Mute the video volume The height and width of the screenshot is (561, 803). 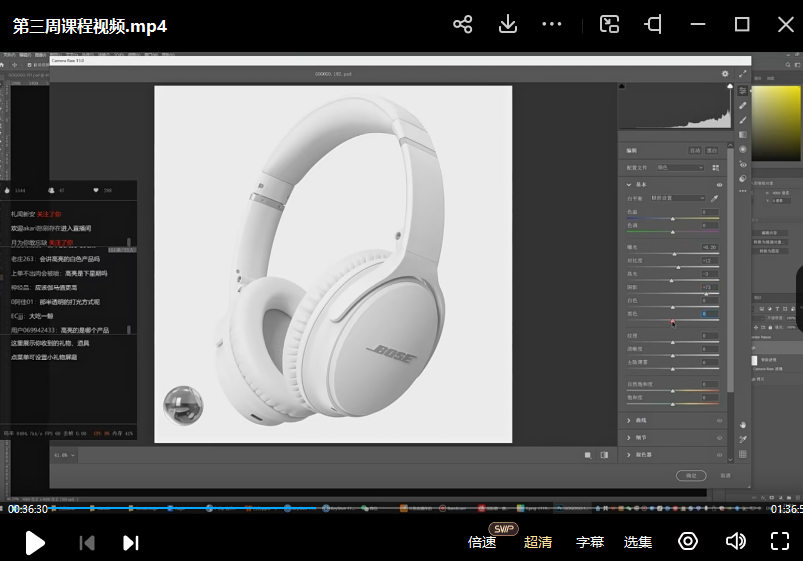tap(736, 542)
